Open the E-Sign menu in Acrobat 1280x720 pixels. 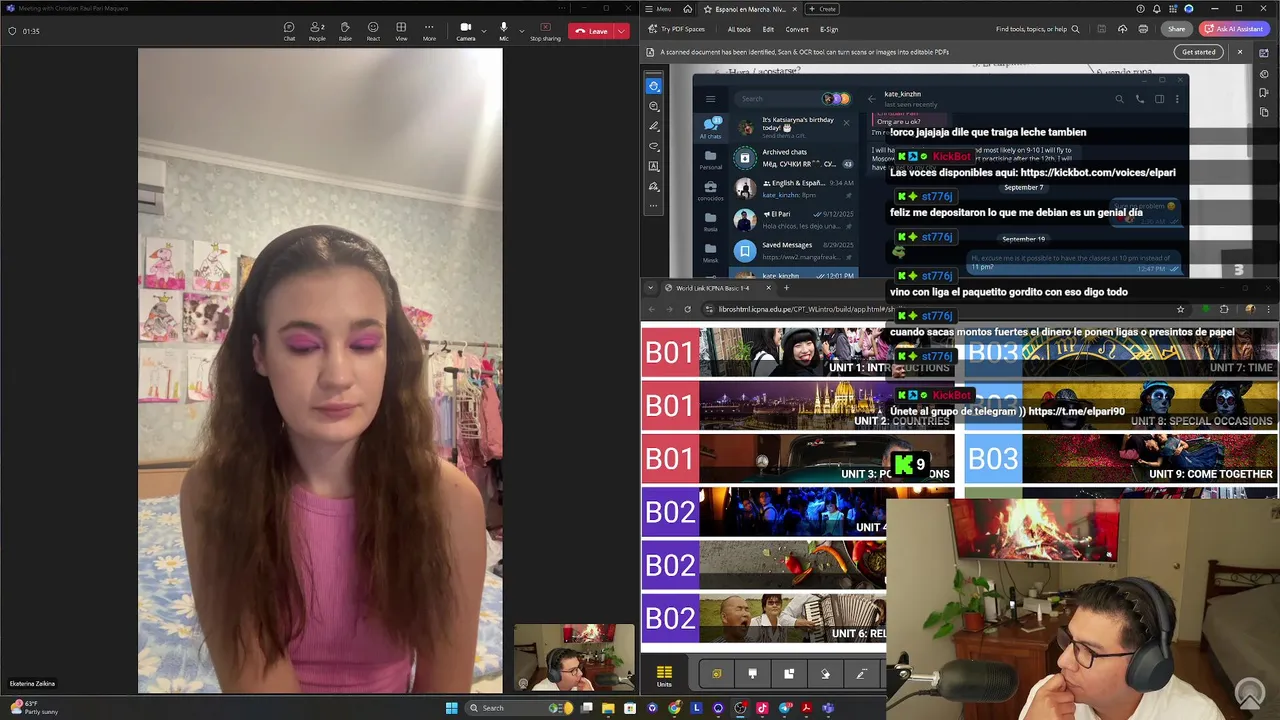pyautogui.click(x=829, y=29)
